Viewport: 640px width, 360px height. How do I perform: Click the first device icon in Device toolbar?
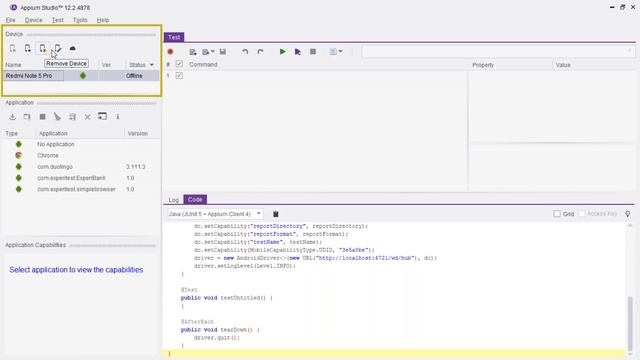pos(13,49)
